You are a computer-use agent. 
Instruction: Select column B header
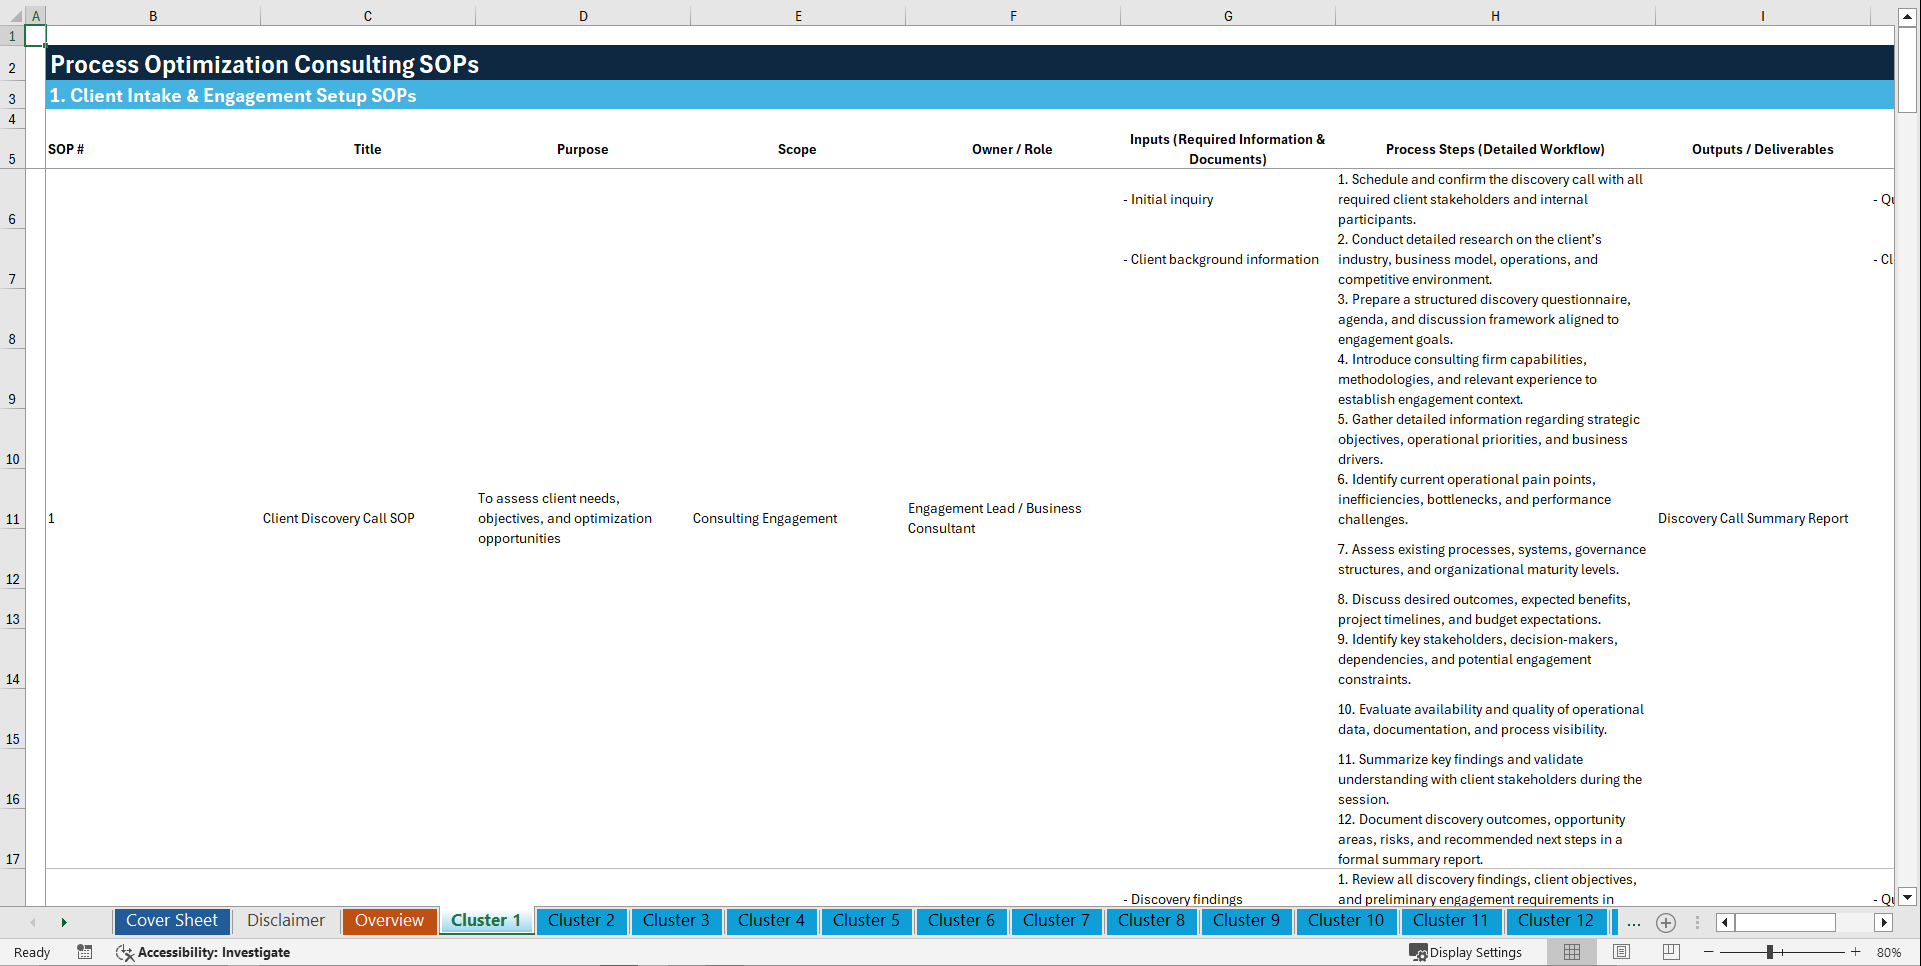point(153,16)
